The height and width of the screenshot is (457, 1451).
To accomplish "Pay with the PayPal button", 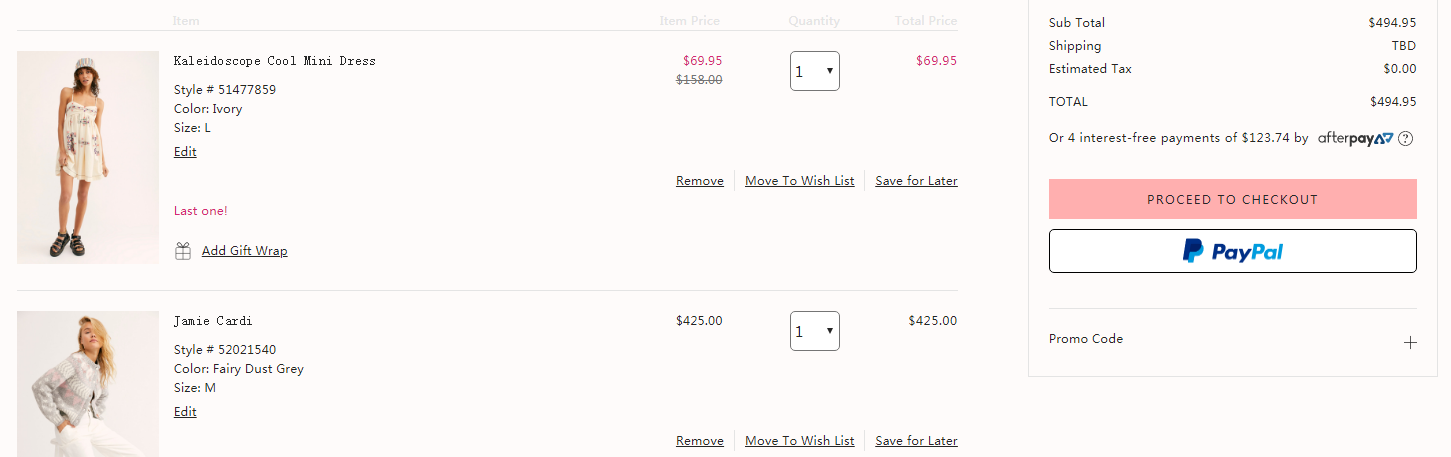I will (x=1232, y=251).
